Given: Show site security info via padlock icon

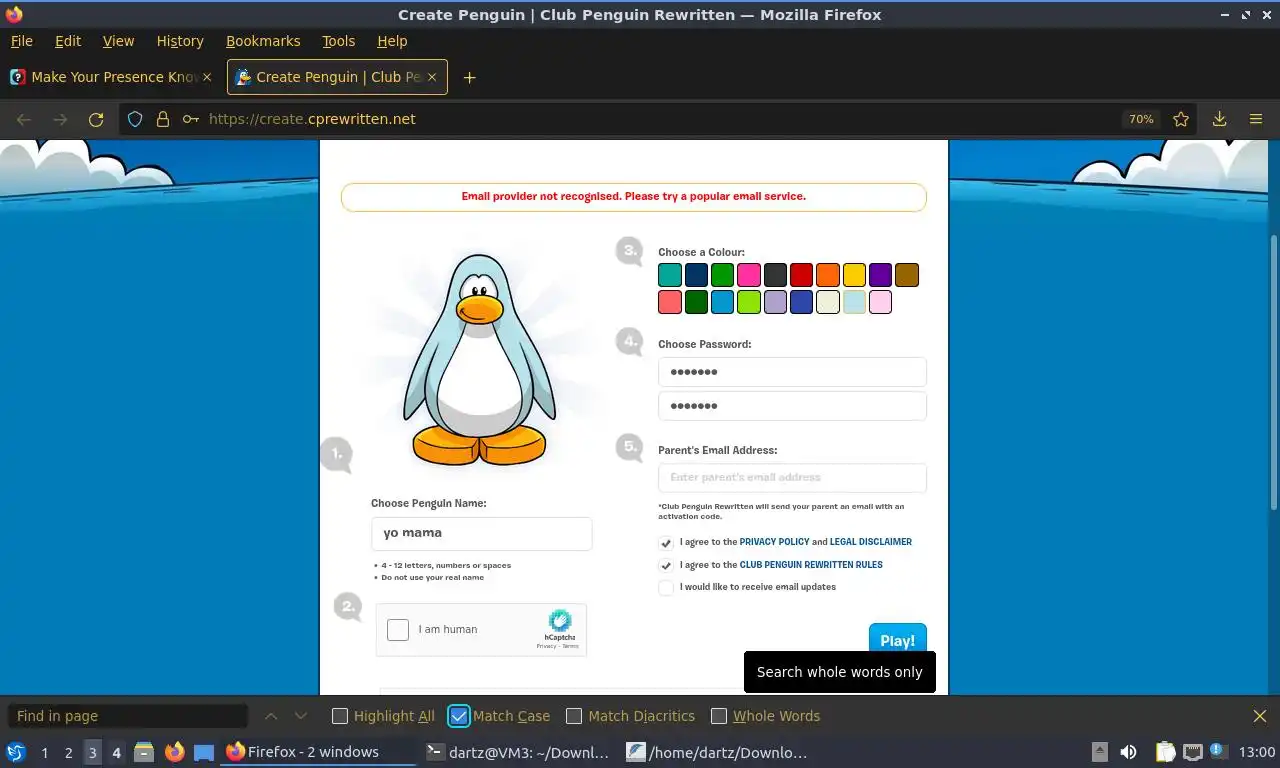Looking at the screenshot, I should (x=163, y=119).
